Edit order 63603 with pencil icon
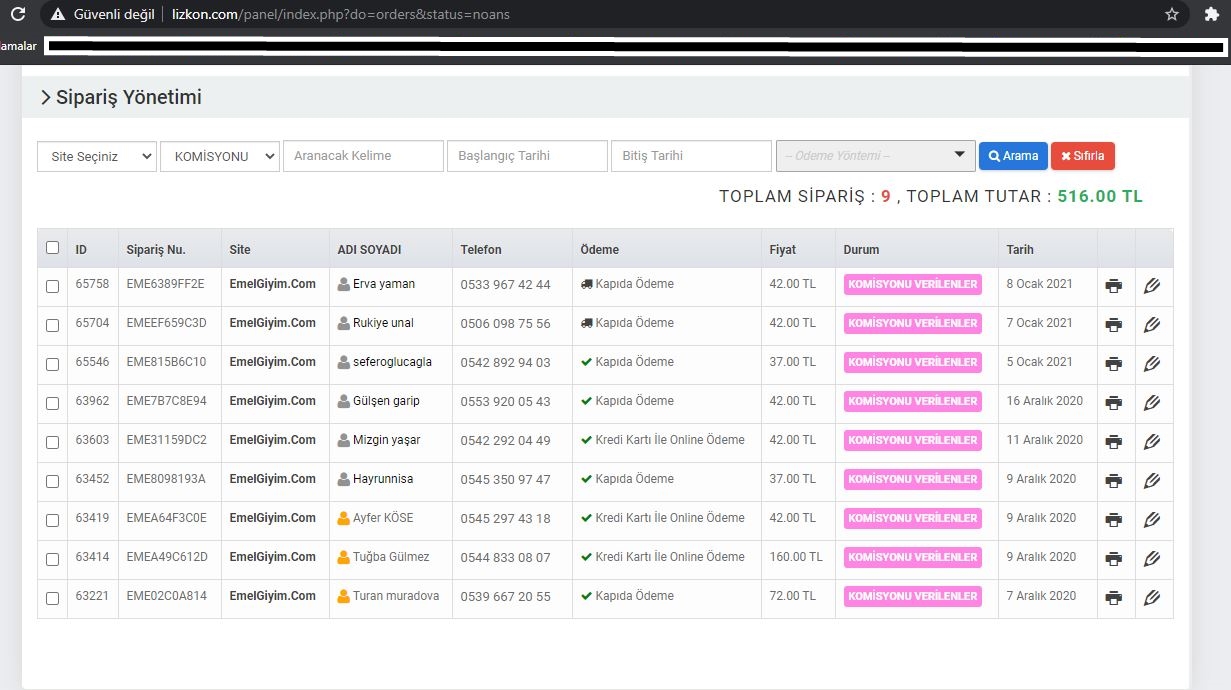Viewport: 1231px width, 690px height. [x=1151, y=442]
